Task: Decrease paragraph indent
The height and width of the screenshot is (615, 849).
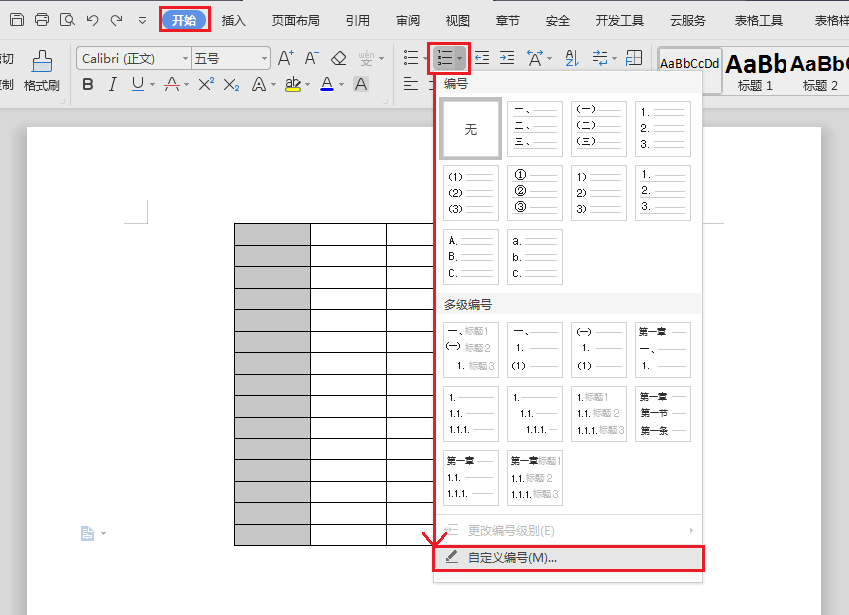Action: click(x=482, y=58)
